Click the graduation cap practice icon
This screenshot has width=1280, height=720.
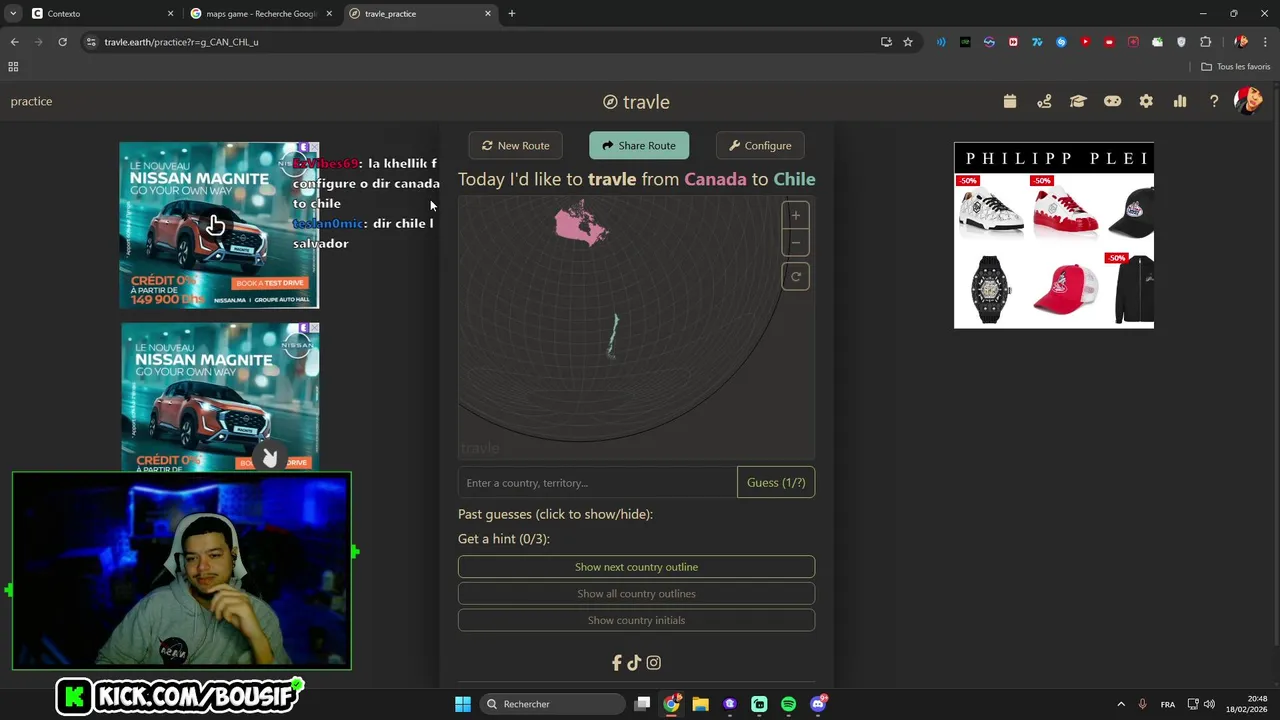[x=1078, y=101]
